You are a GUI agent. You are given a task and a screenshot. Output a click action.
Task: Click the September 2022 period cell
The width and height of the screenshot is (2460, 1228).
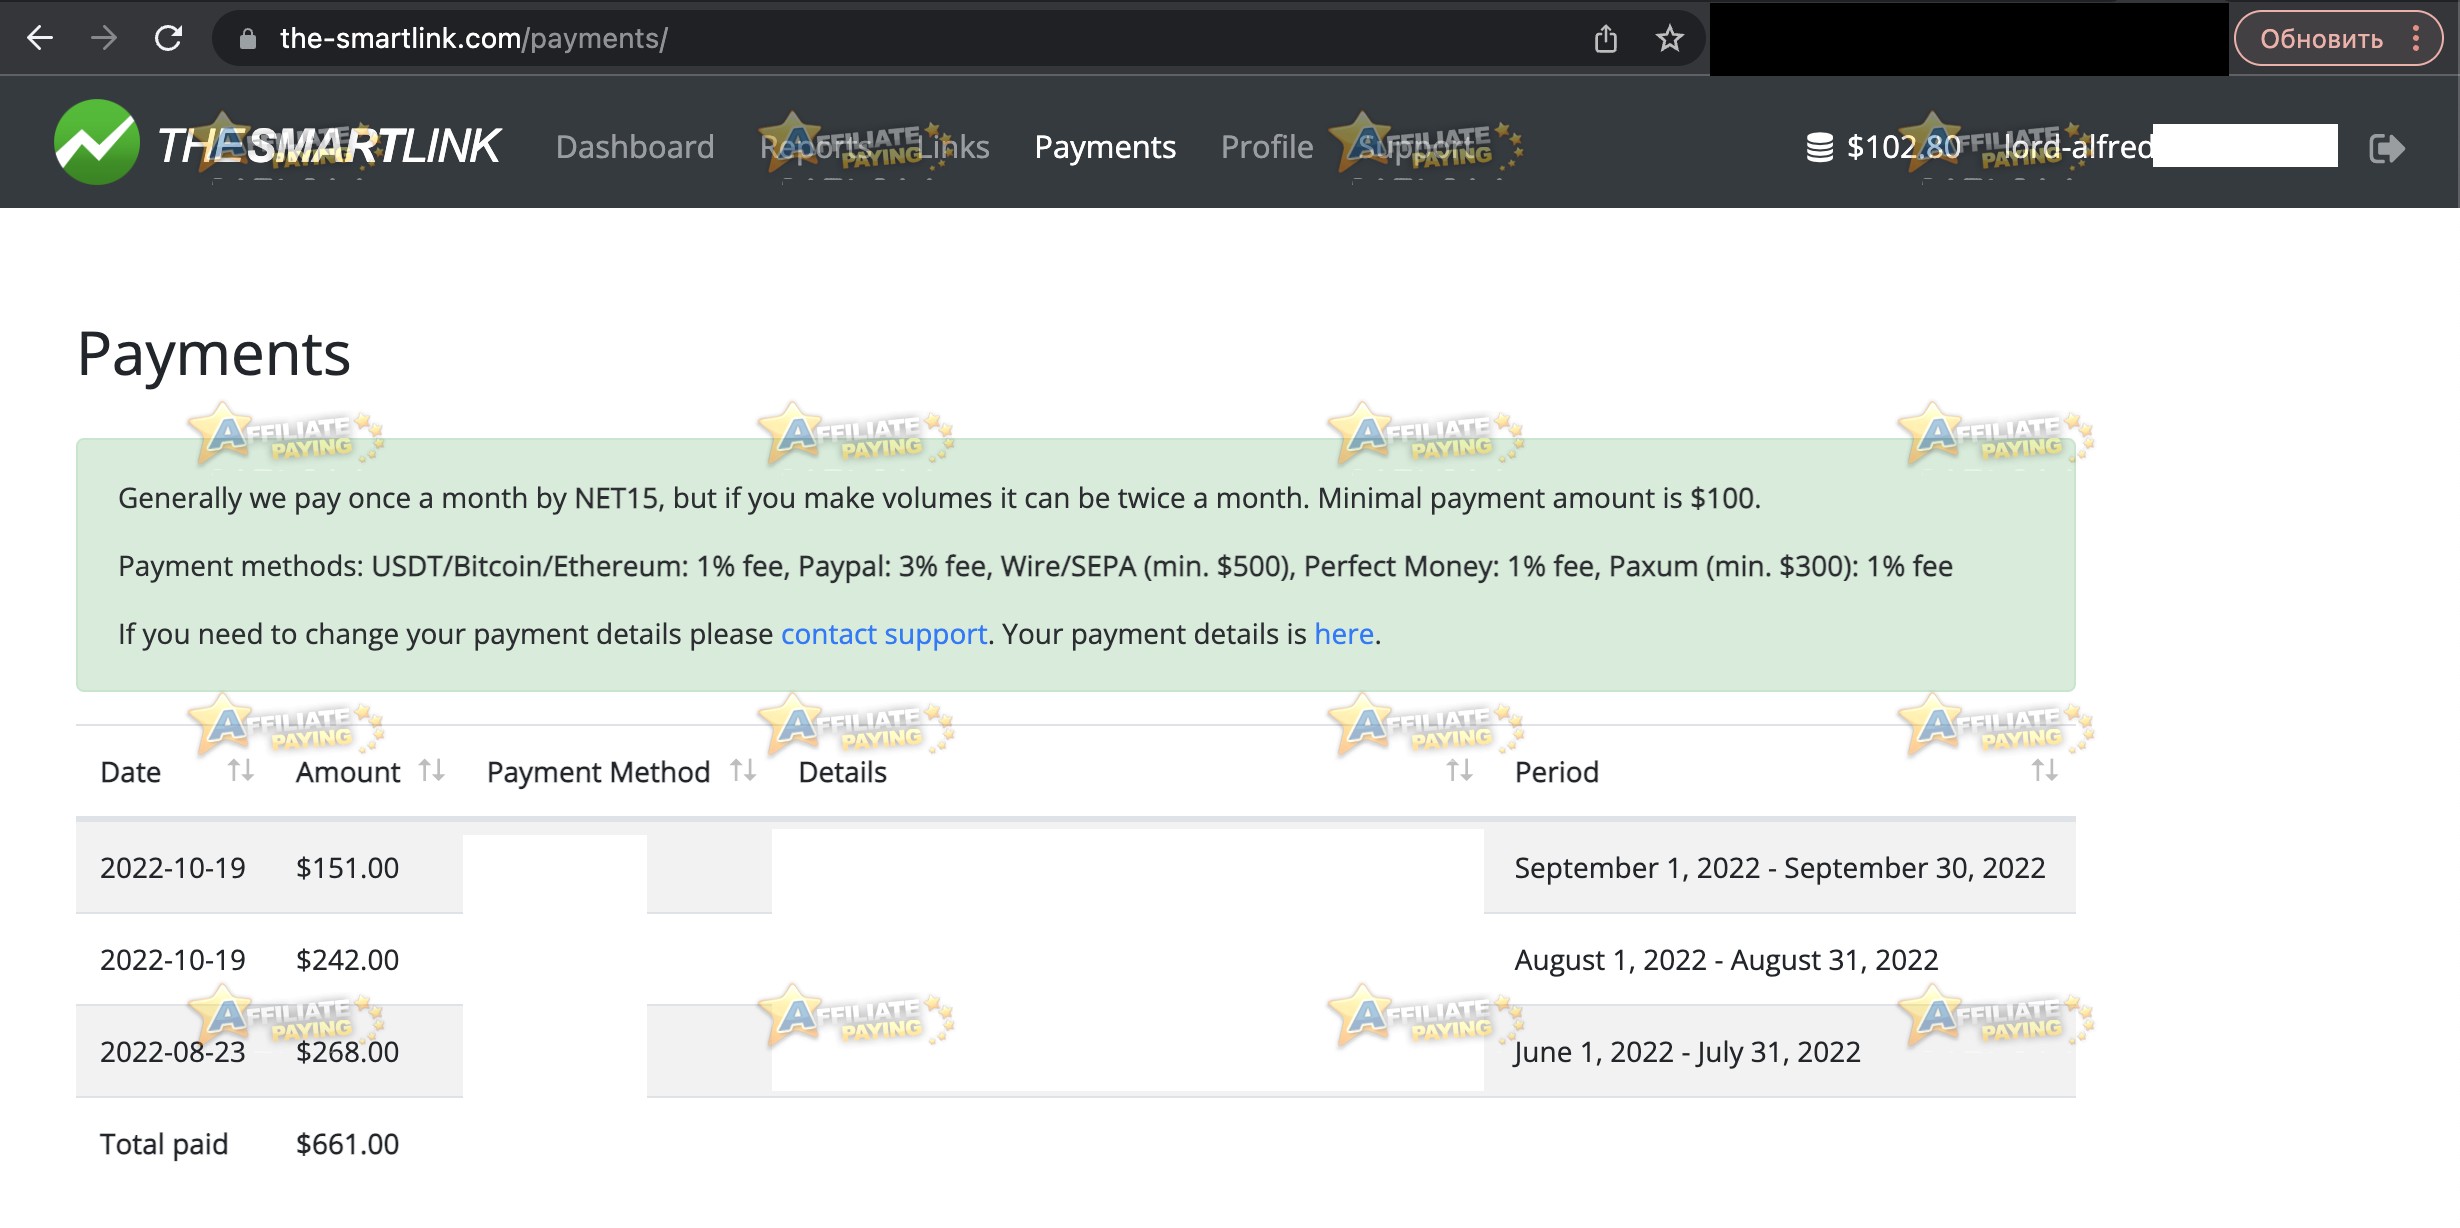click(x=1780, y=868)
